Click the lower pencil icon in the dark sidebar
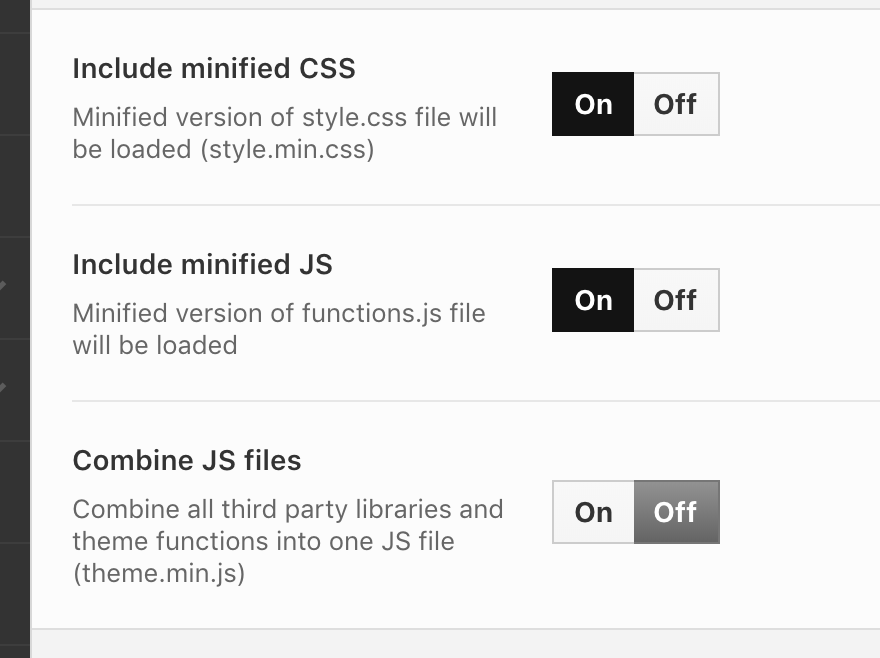The image size is (880, 658). tap(3, 387)
